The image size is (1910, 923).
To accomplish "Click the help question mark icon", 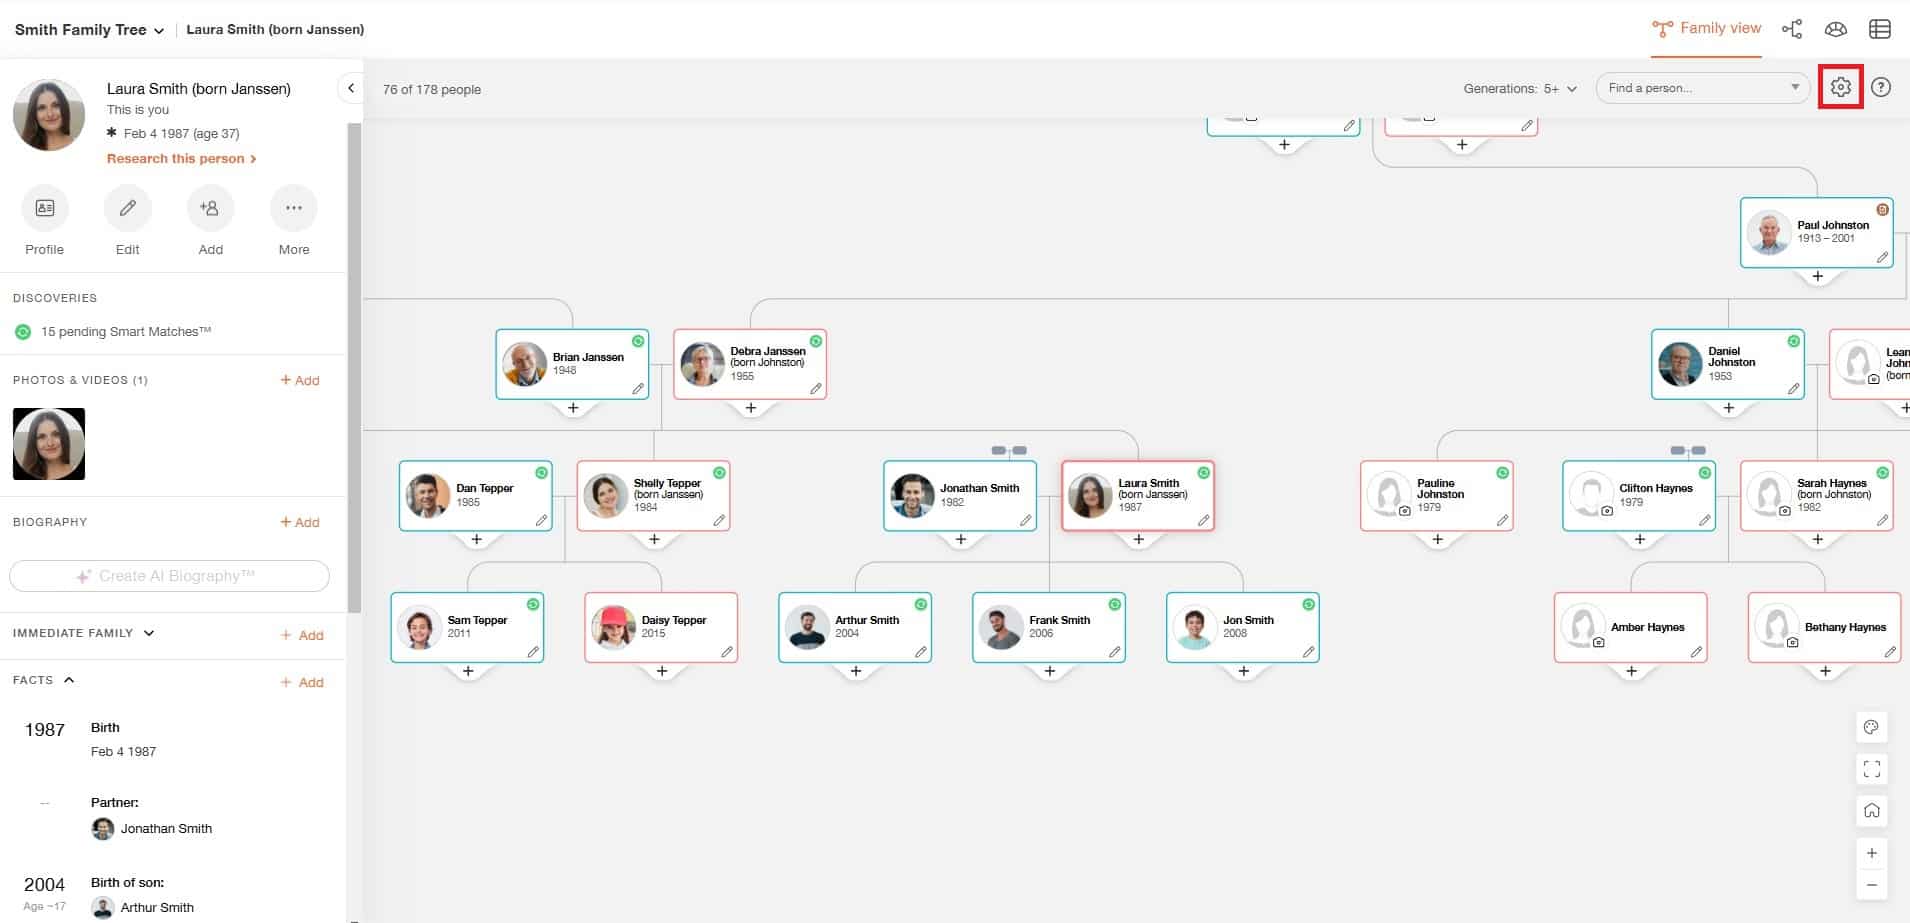I will click(x=1881, y=88).
